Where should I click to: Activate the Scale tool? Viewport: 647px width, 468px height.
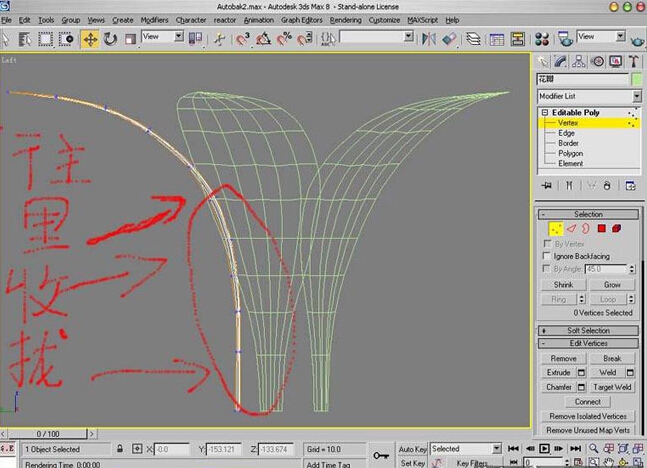tap(130, 39)
